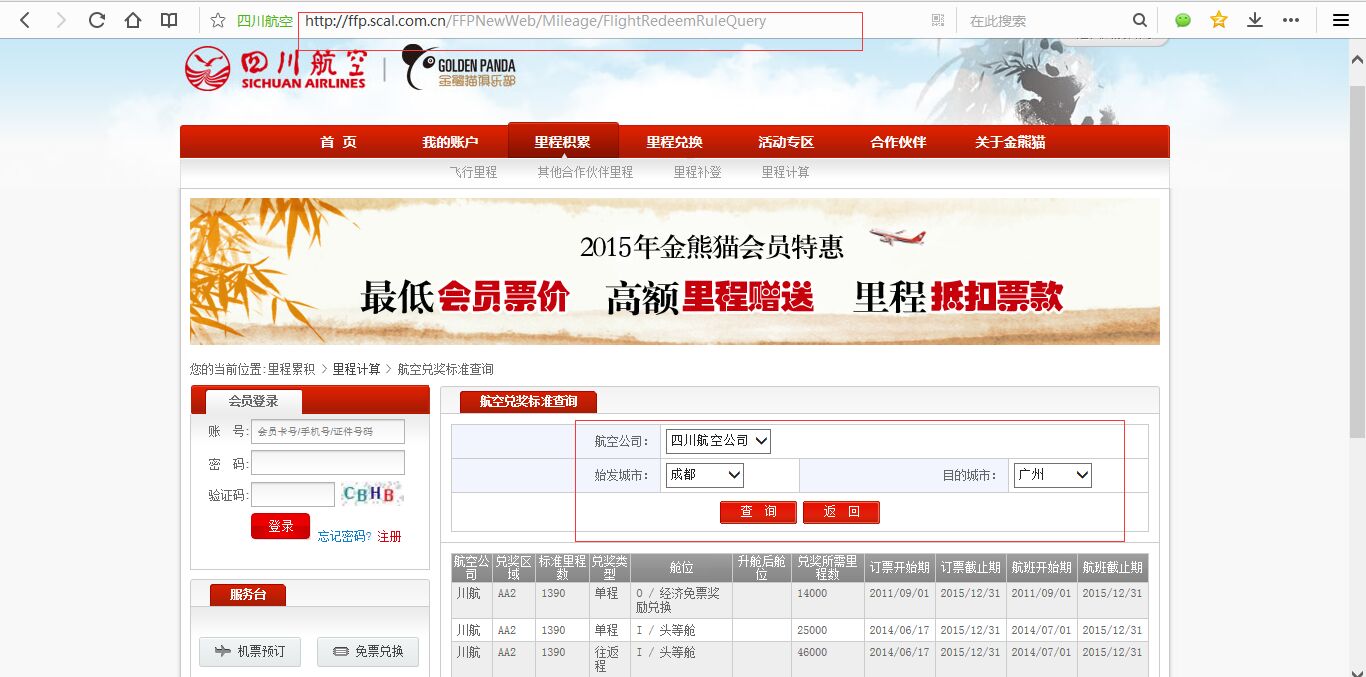Open the three-dots more tools icon
This screenshot has height=677, width=1366.
(x=1291, y=20)
